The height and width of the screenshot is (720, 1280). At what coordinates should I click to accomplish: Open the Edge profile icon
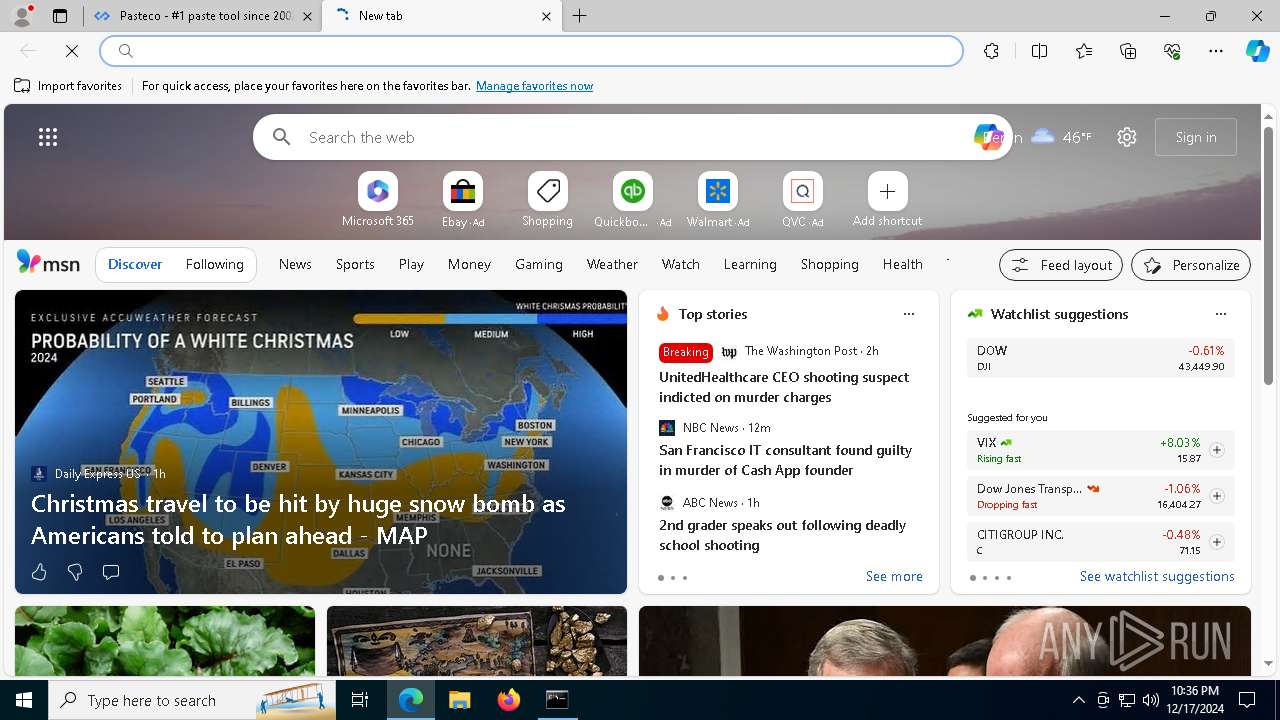tap(21, 16)
